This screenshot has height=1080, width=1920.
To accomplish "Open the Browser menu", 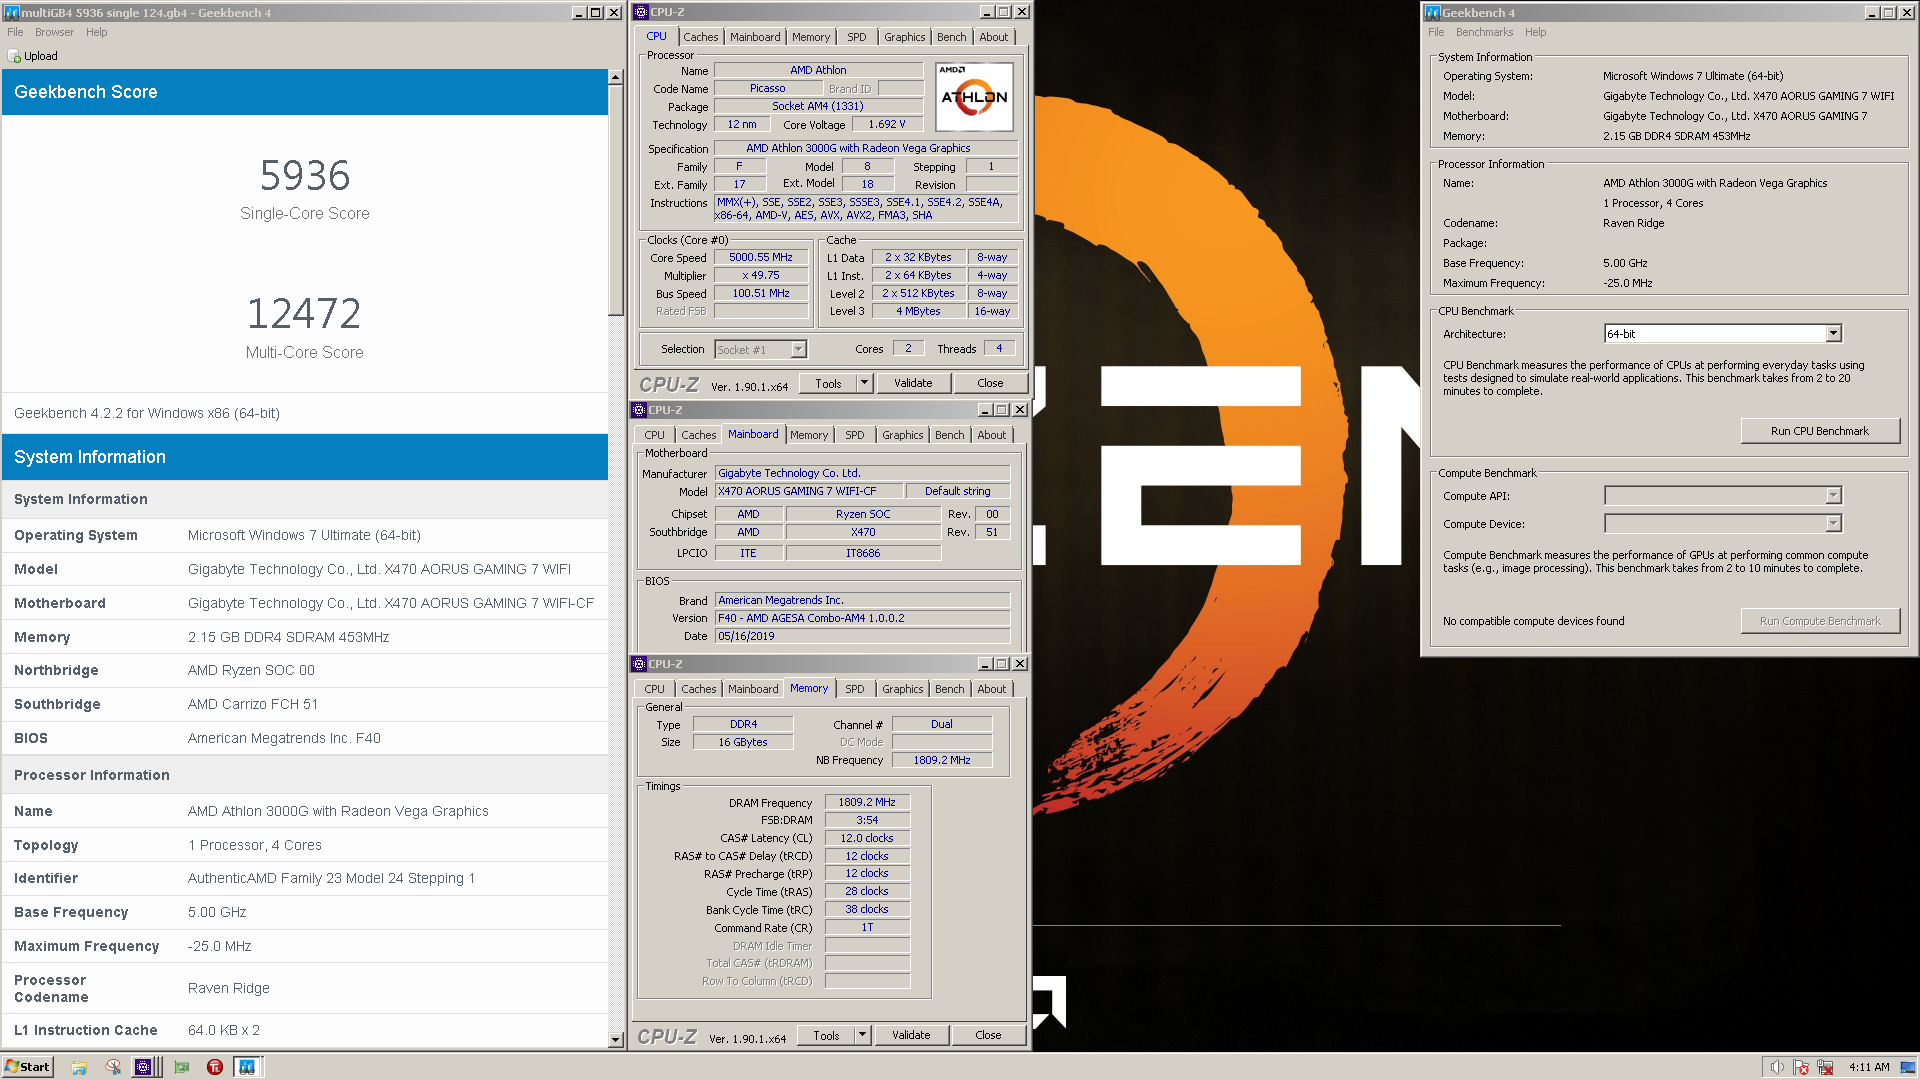I will point(54,32).
